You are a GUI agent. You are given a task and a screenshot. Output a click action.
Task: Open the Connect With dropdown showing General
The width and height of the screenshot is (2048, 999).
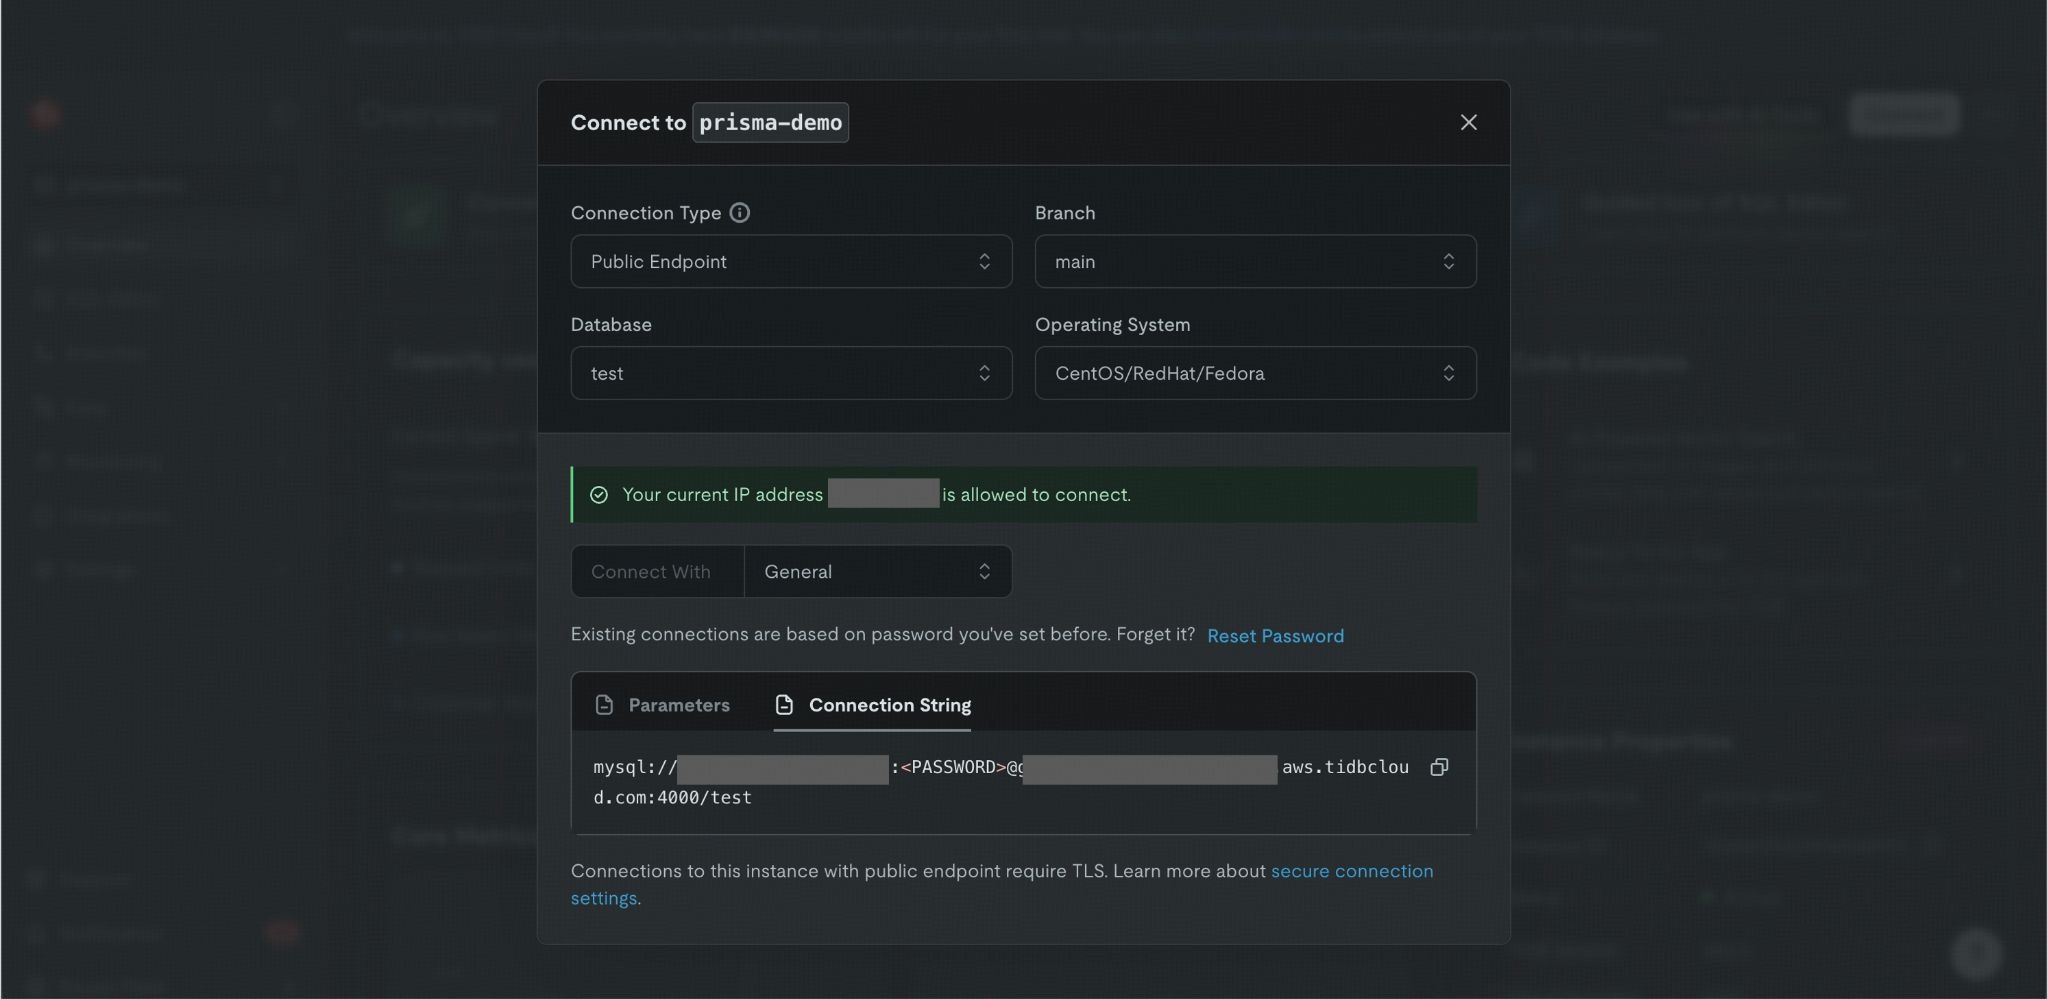pos(878,571)
